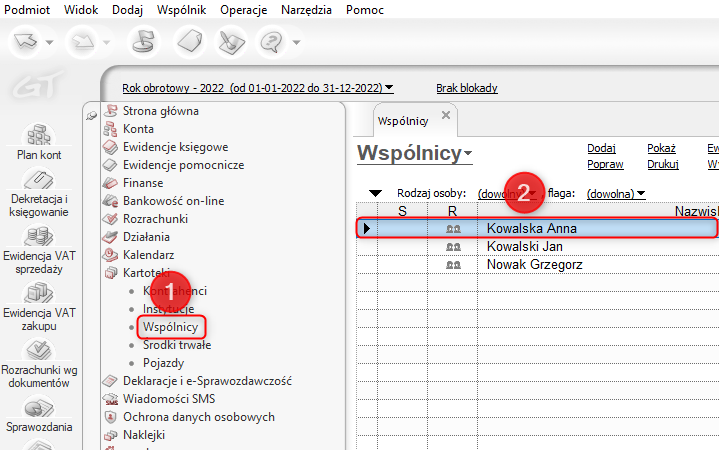This screenshot has height=450, width=719.
Task: Open the Operacje menu
Action: click(x=243, y=10)
